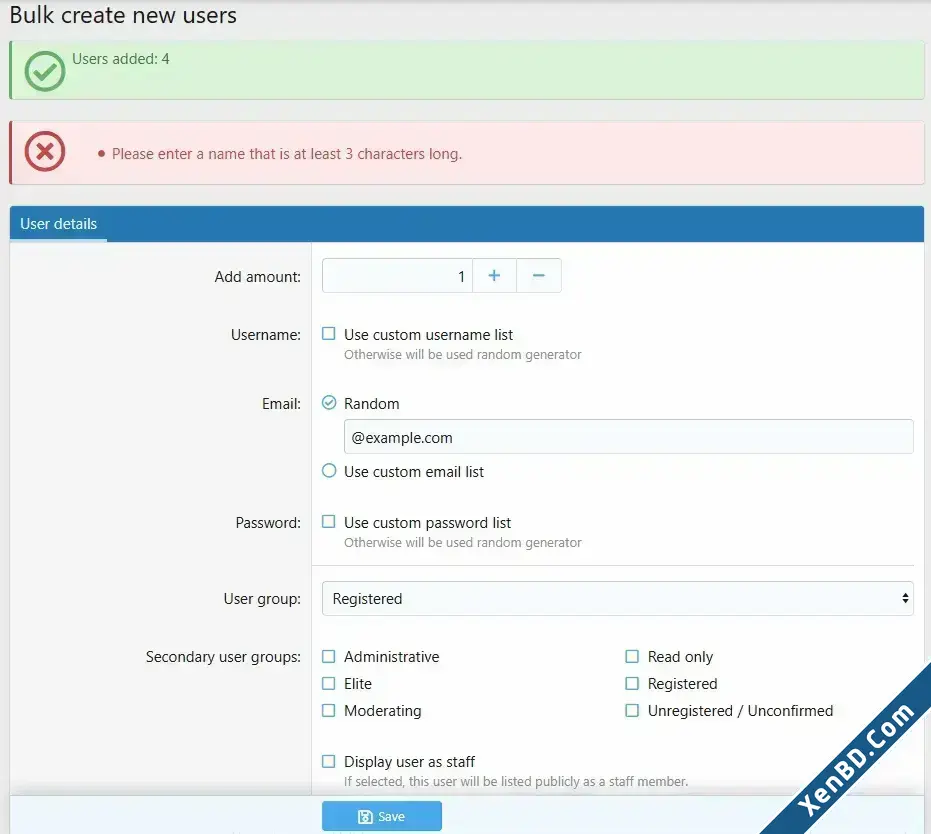The height and width of the screenshot is (834, 931).
Task: Click the 'Add amount:' label
Action: (x=258, y=277)
